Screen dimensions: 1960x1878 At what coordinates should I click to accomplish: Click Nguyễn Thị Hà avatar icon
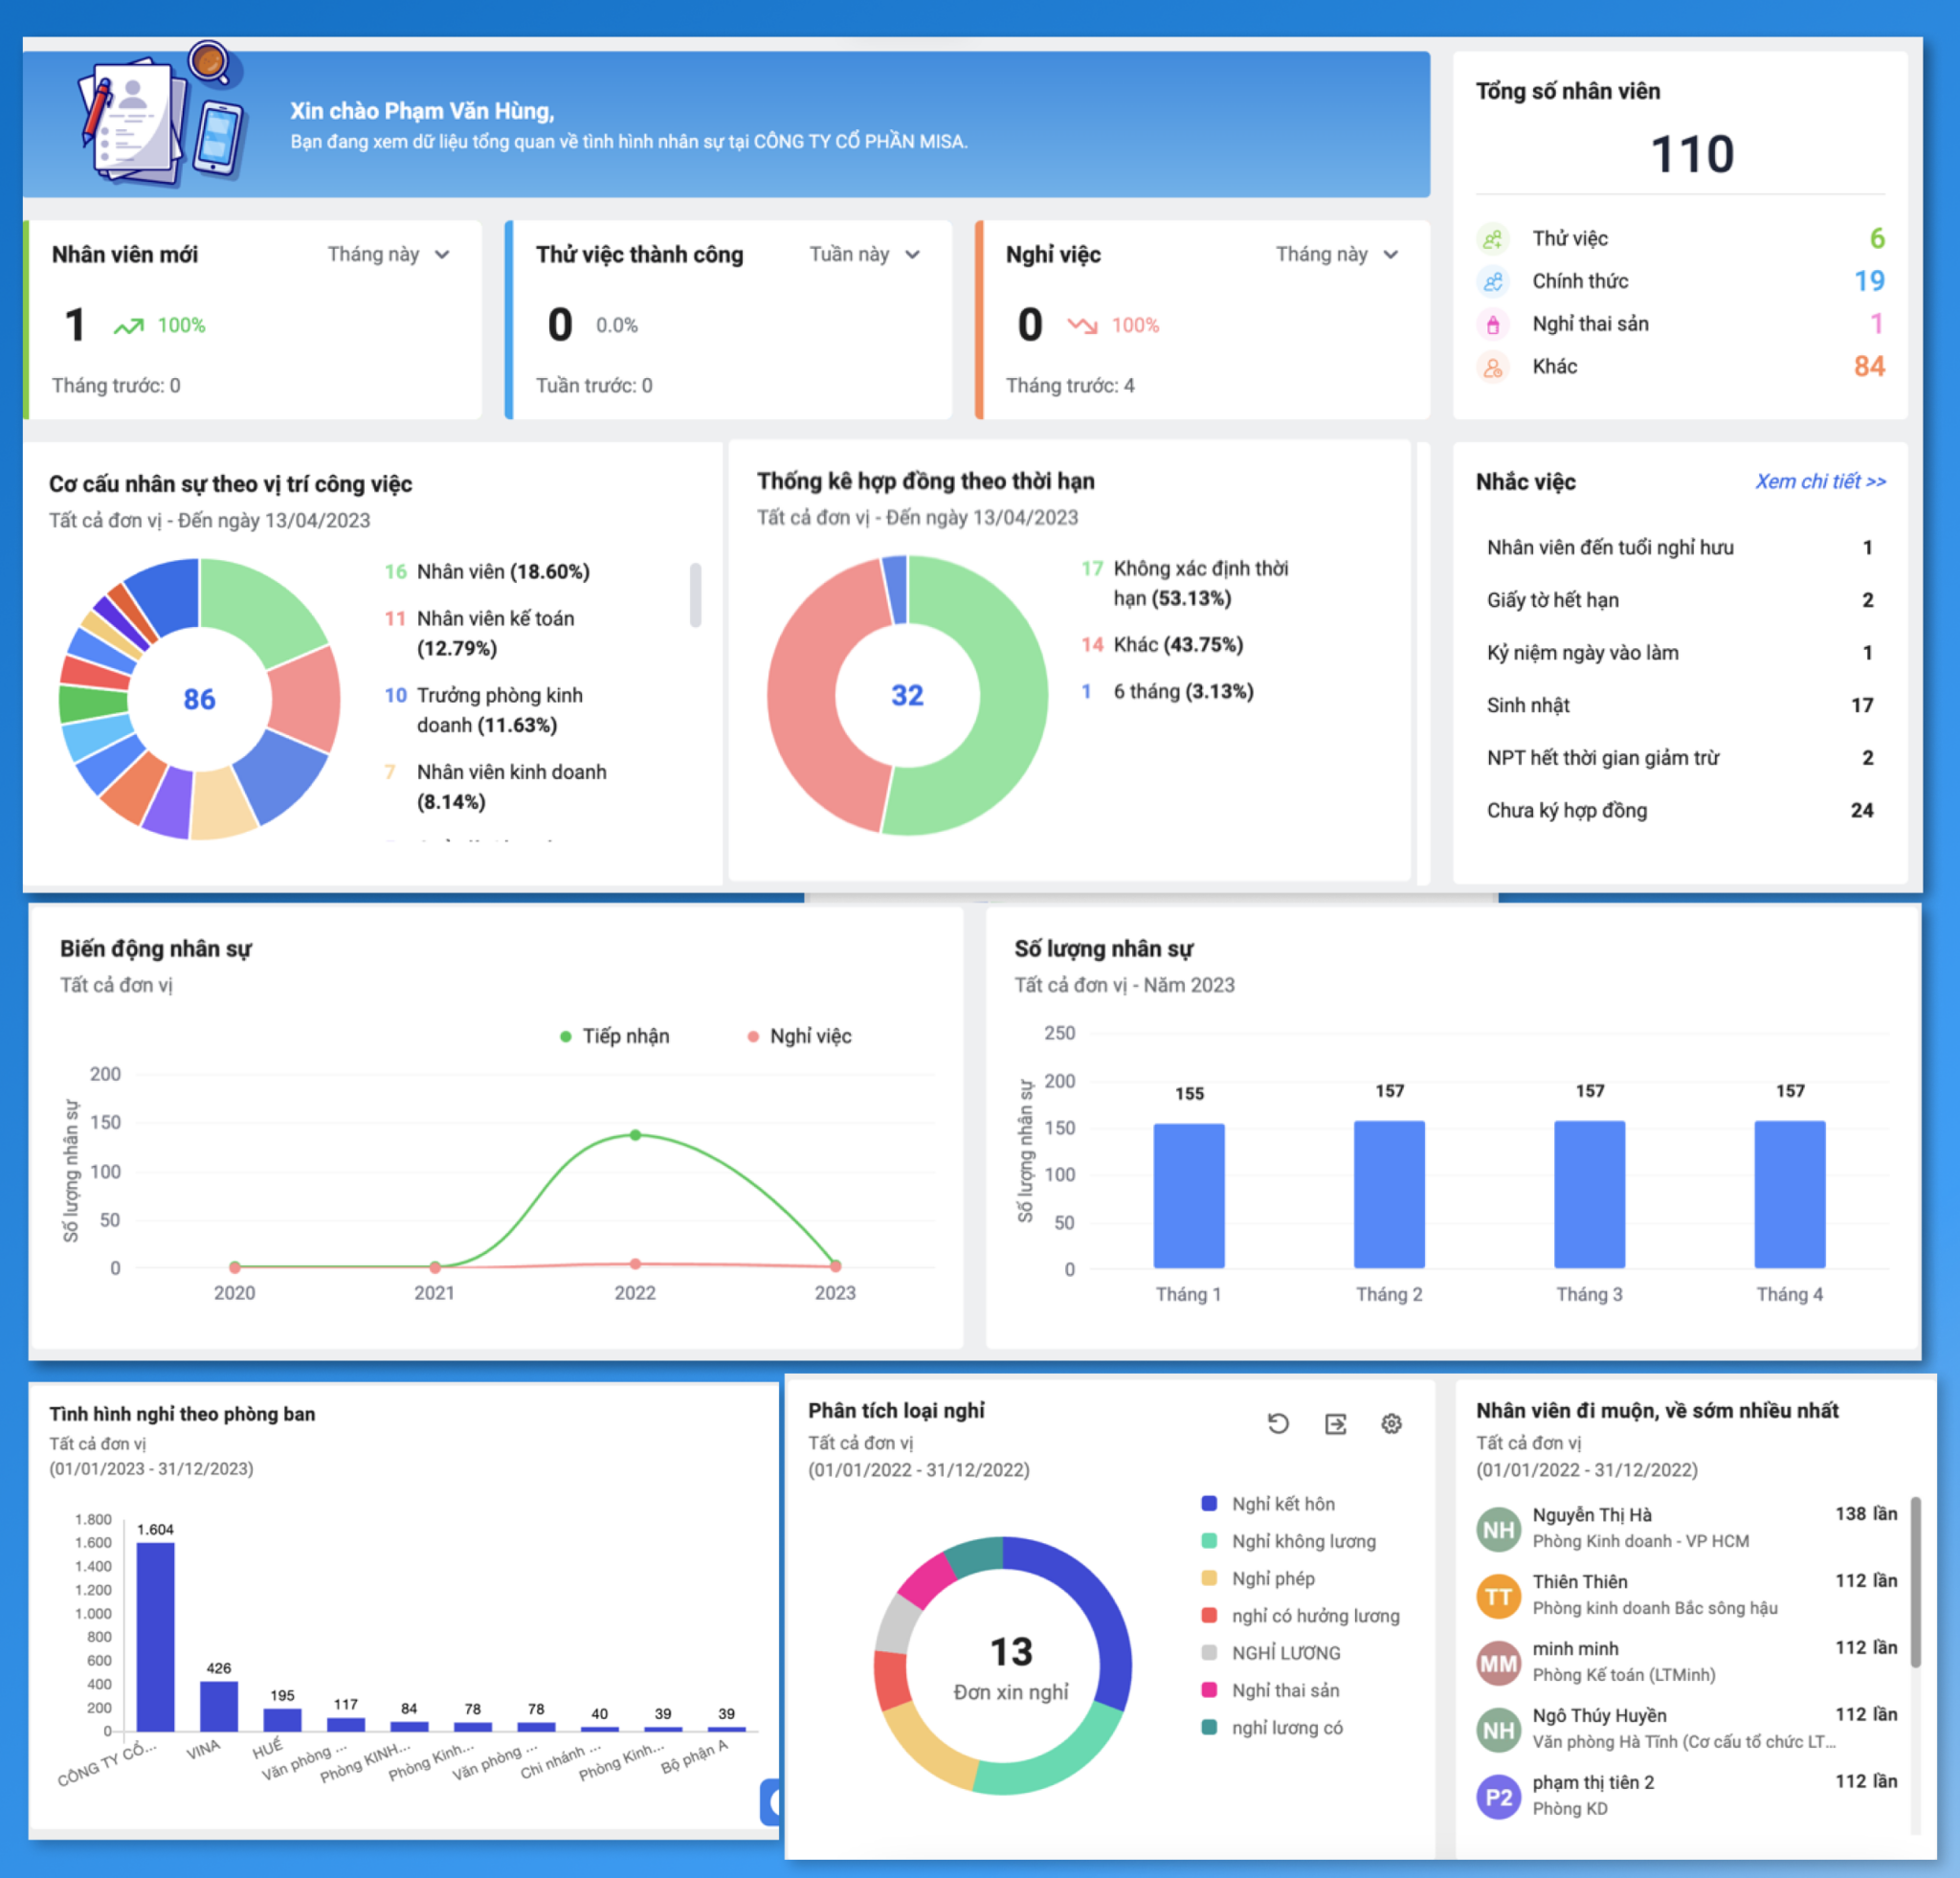click(x=1498, y=1529)
